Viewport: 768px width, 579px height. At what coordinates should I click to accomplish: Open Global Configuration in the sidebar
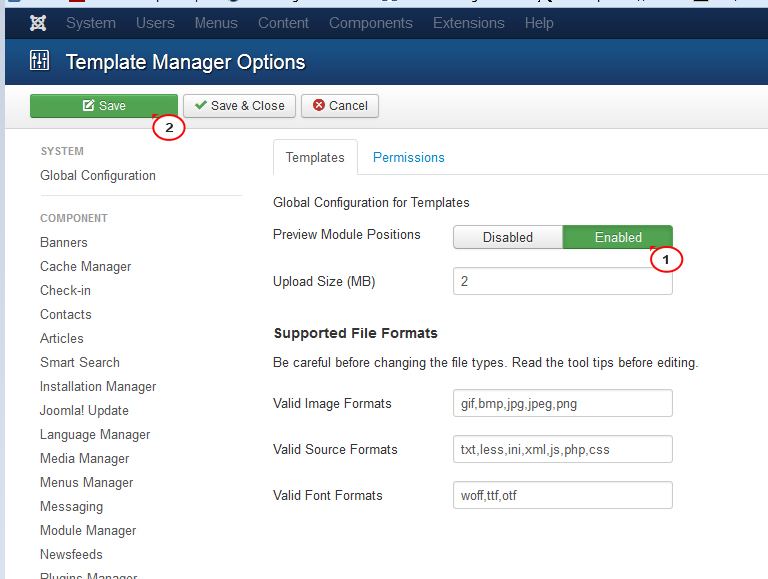coord(98,175)
